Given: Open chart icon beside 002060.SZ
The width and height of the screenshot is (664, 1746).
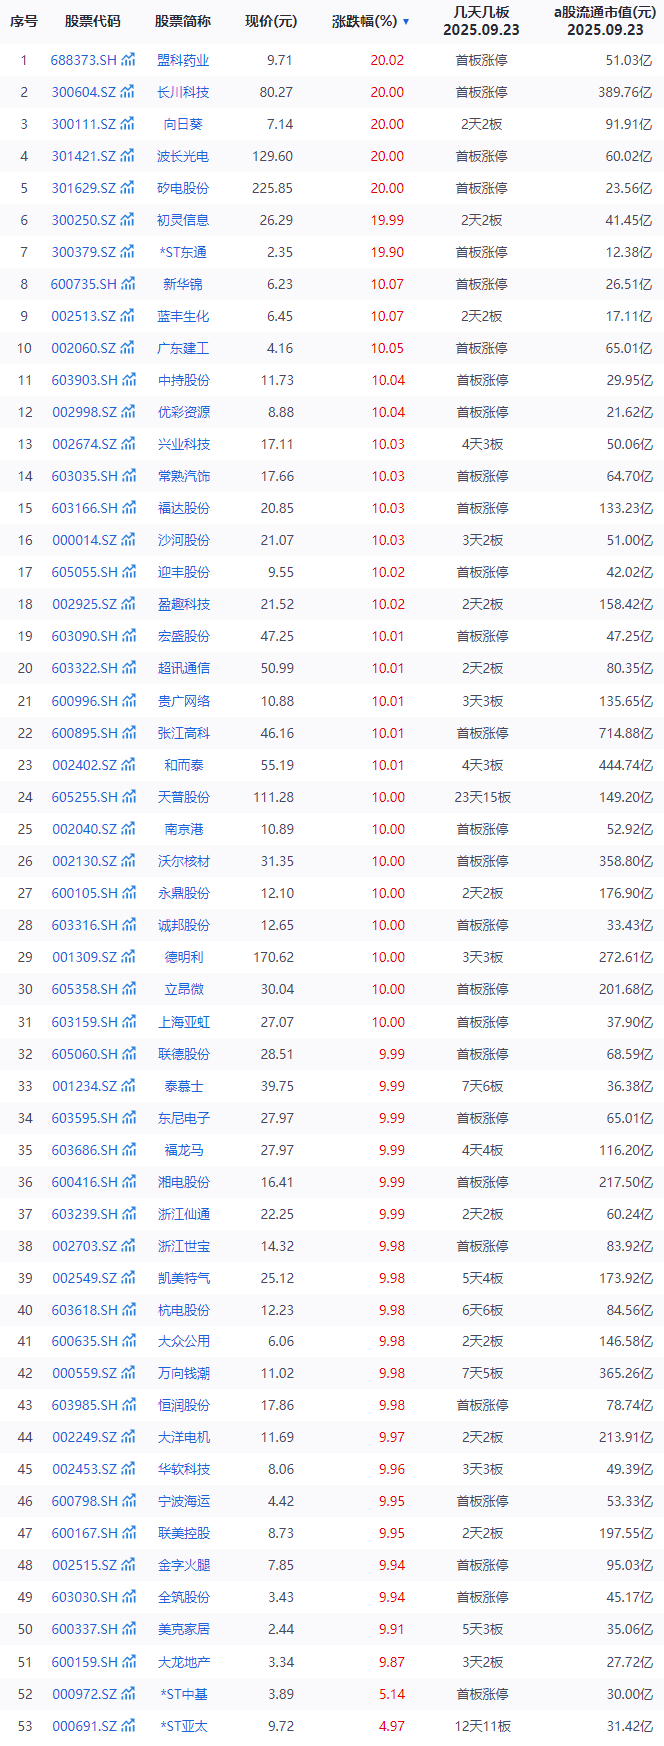Looking at the screenshot, I should coord(127,348).
